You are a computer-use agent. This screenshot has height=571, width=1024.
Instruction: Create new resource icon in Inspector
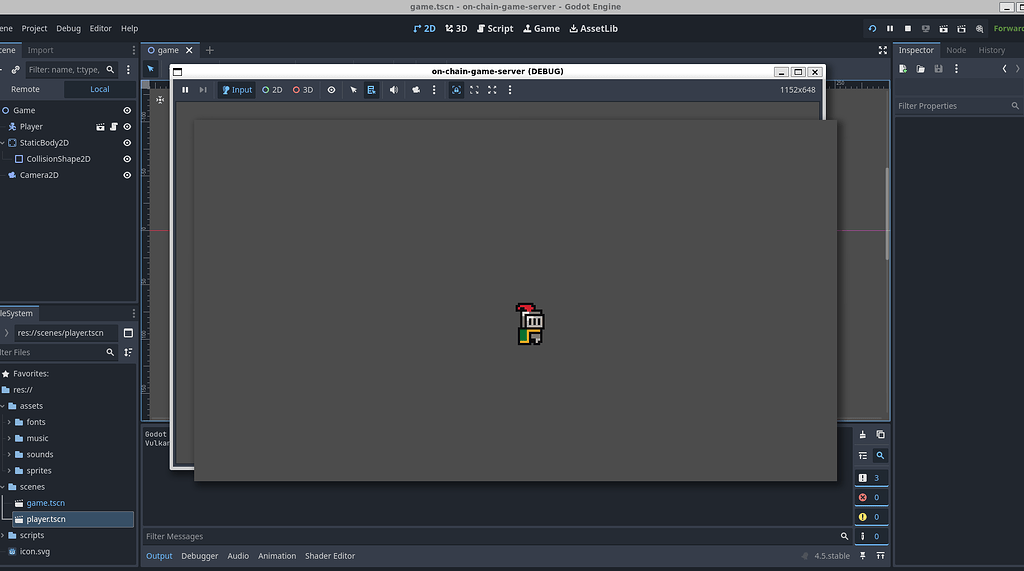pos(903,69)
